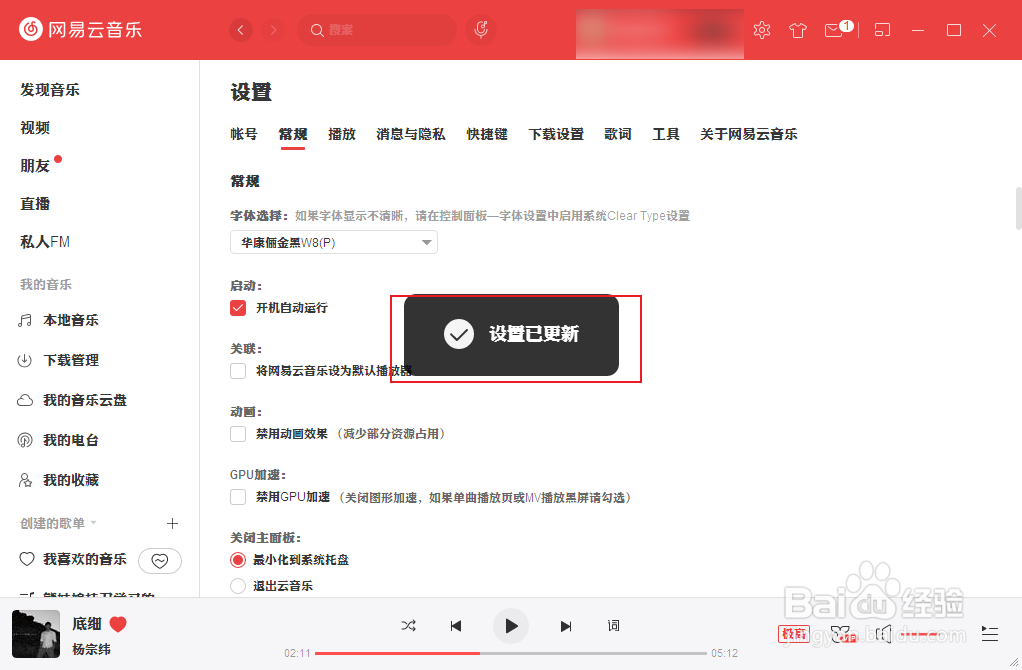This screenshot has width=1022, height=670.
Task: Open the message inbox envelope icon
Action: tap(832, 30)
